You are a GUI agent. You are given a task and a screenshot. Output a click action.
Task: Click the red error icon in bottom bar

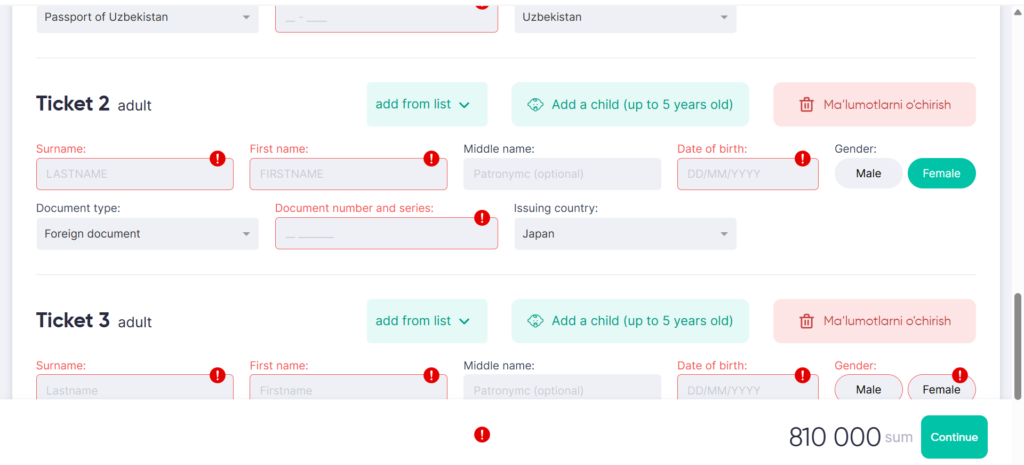coord(482,434)
